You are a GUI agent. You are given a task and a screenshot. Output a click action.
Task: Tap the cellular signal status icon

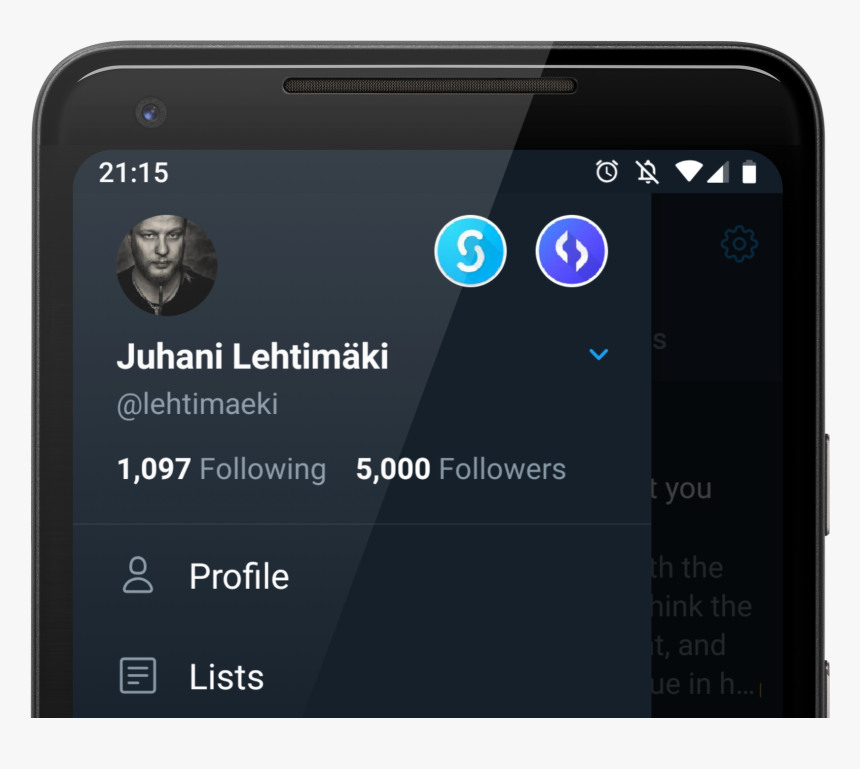(717, 172)
